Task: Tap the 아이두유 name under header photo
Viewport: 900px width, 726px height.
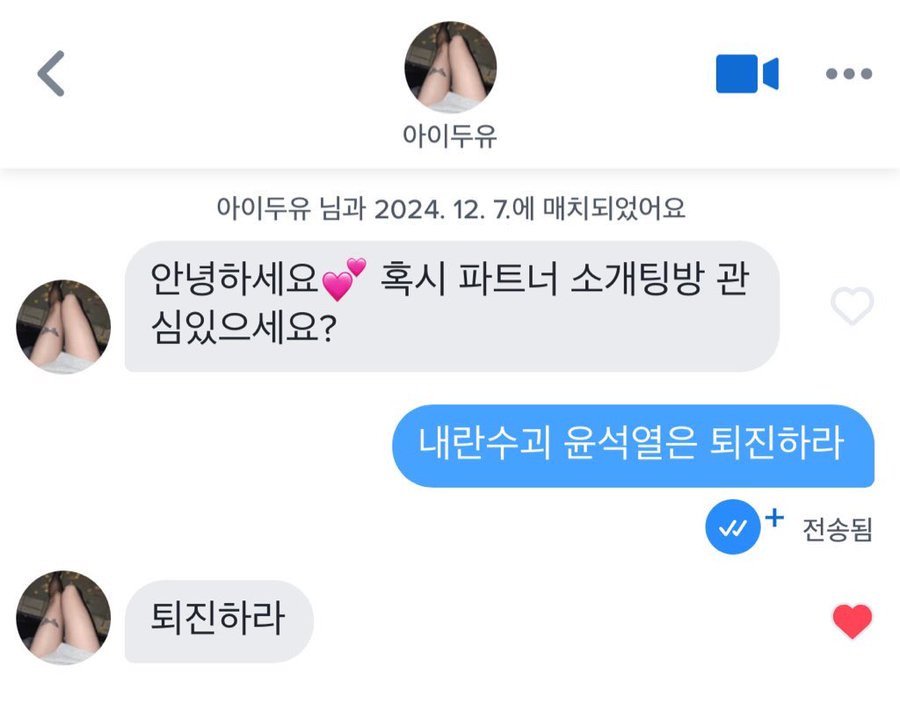Action: tap(450, 136)
